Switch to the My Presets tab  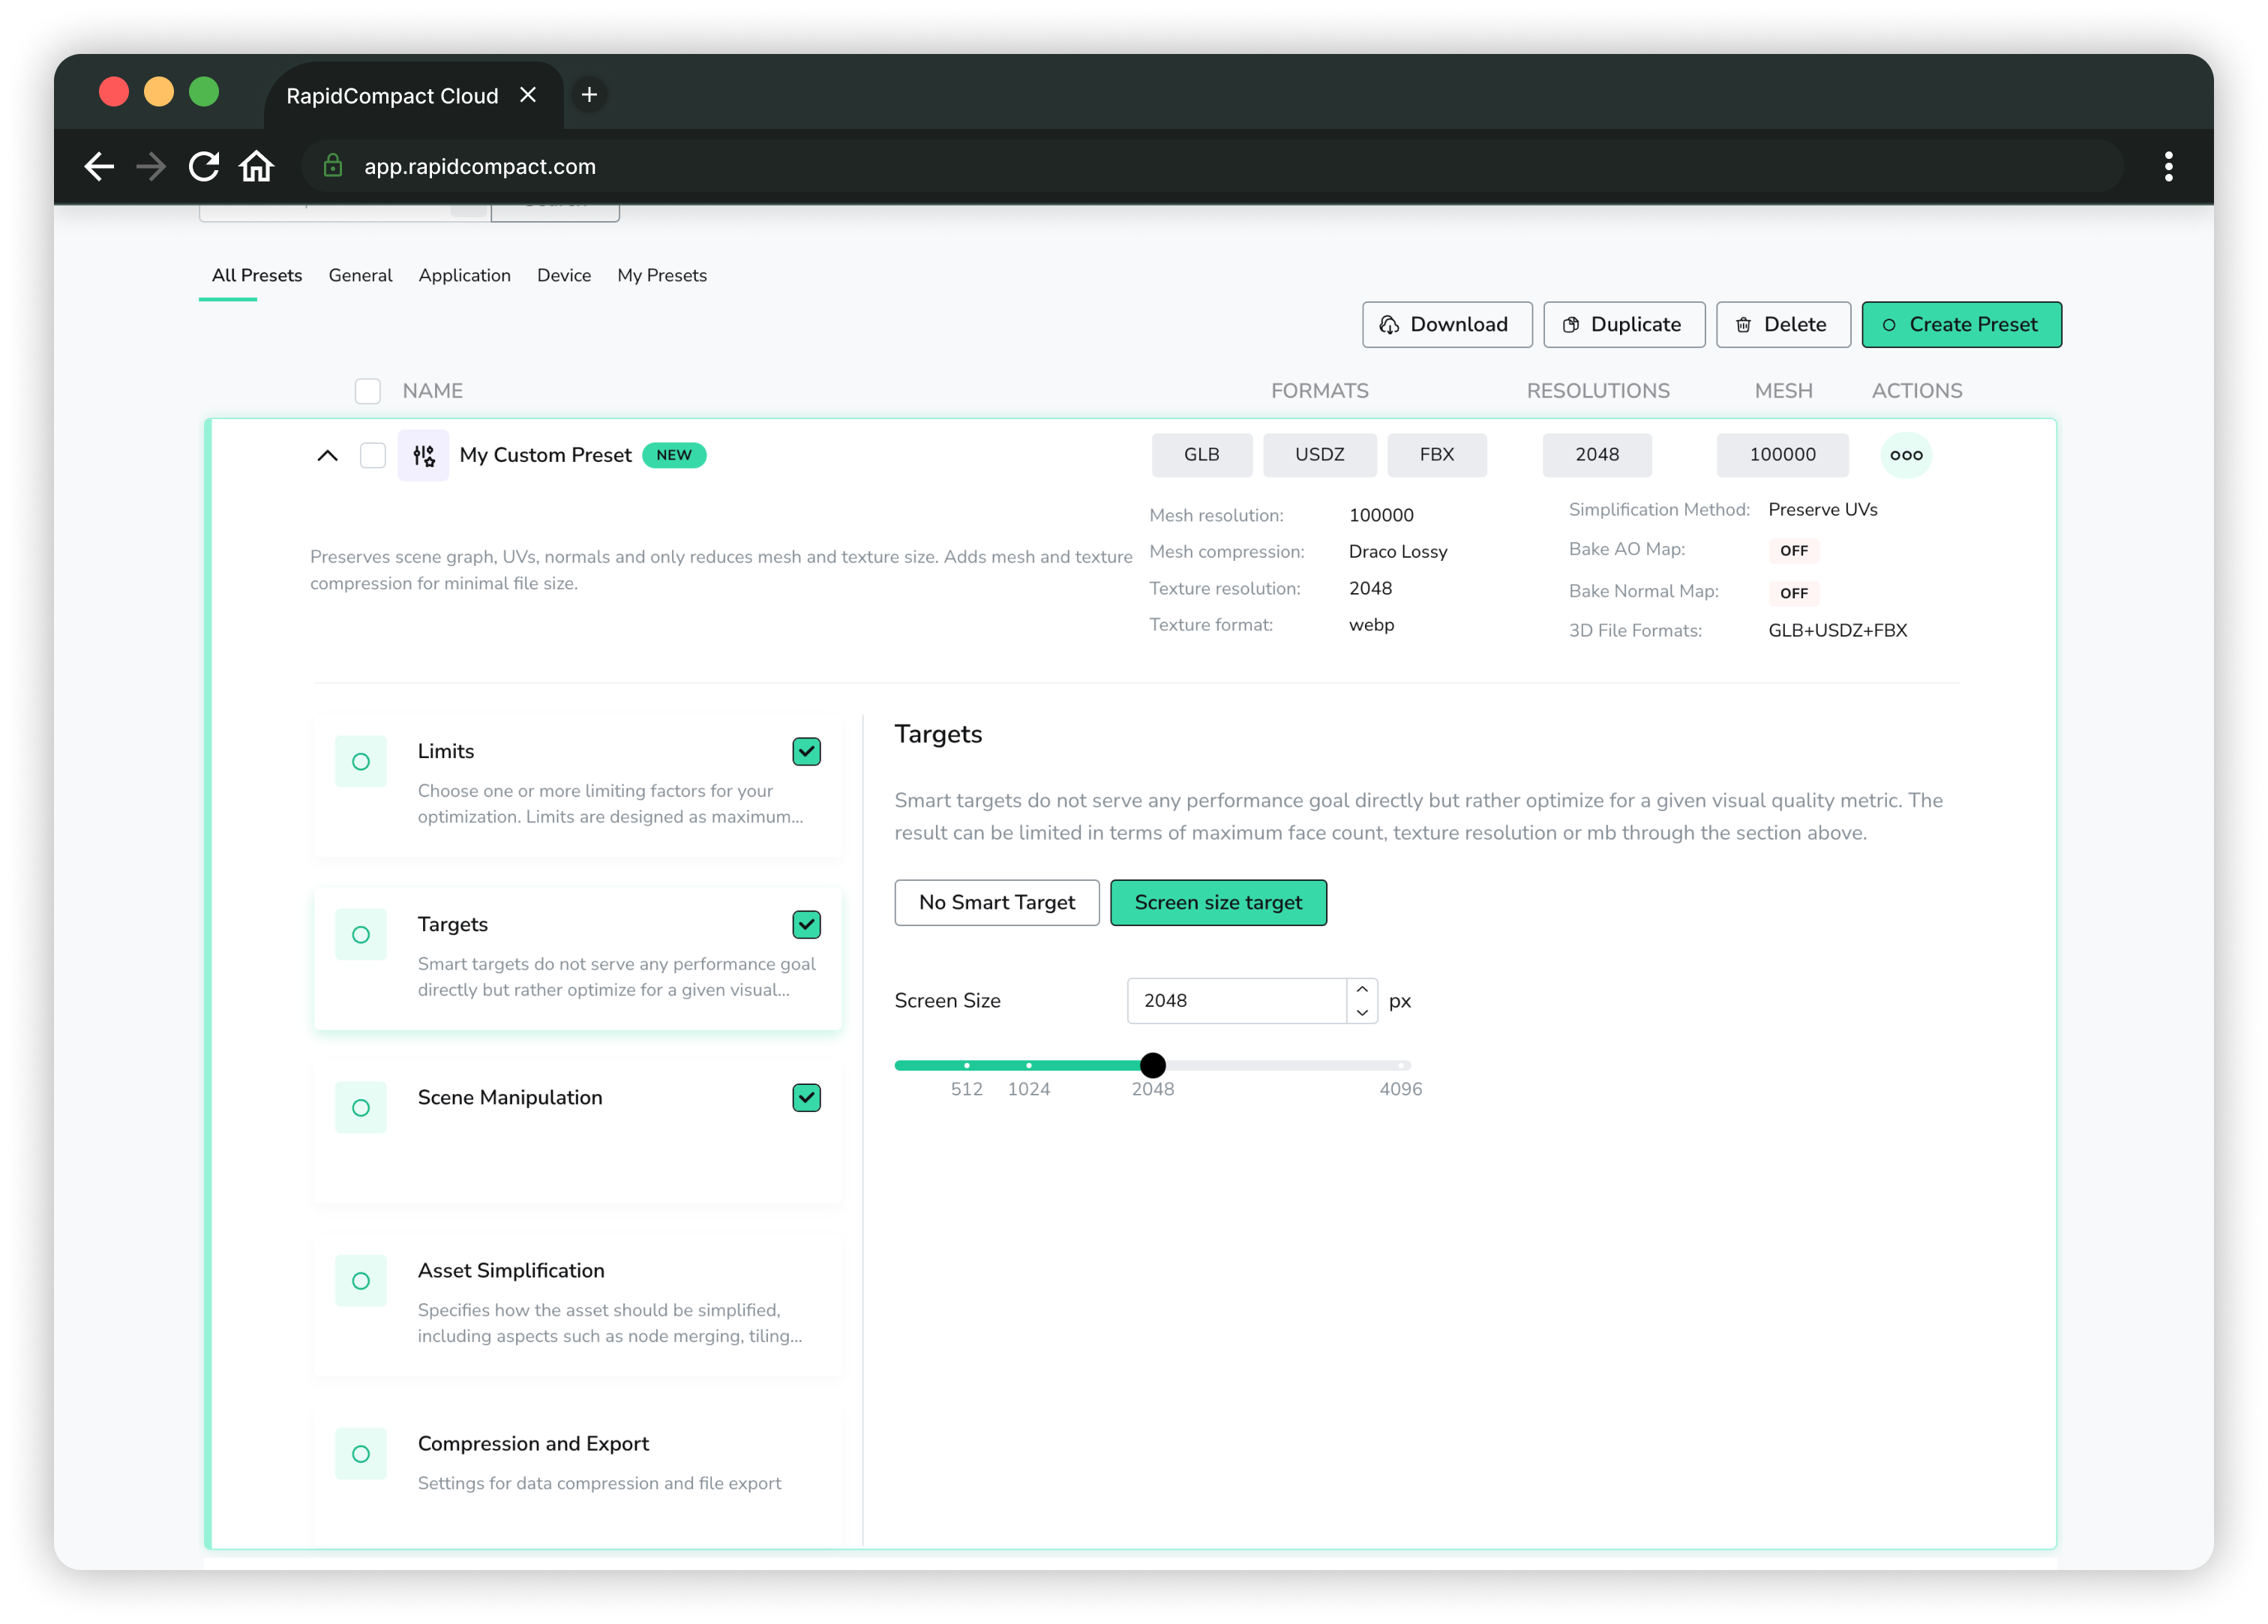coord(662,275)
